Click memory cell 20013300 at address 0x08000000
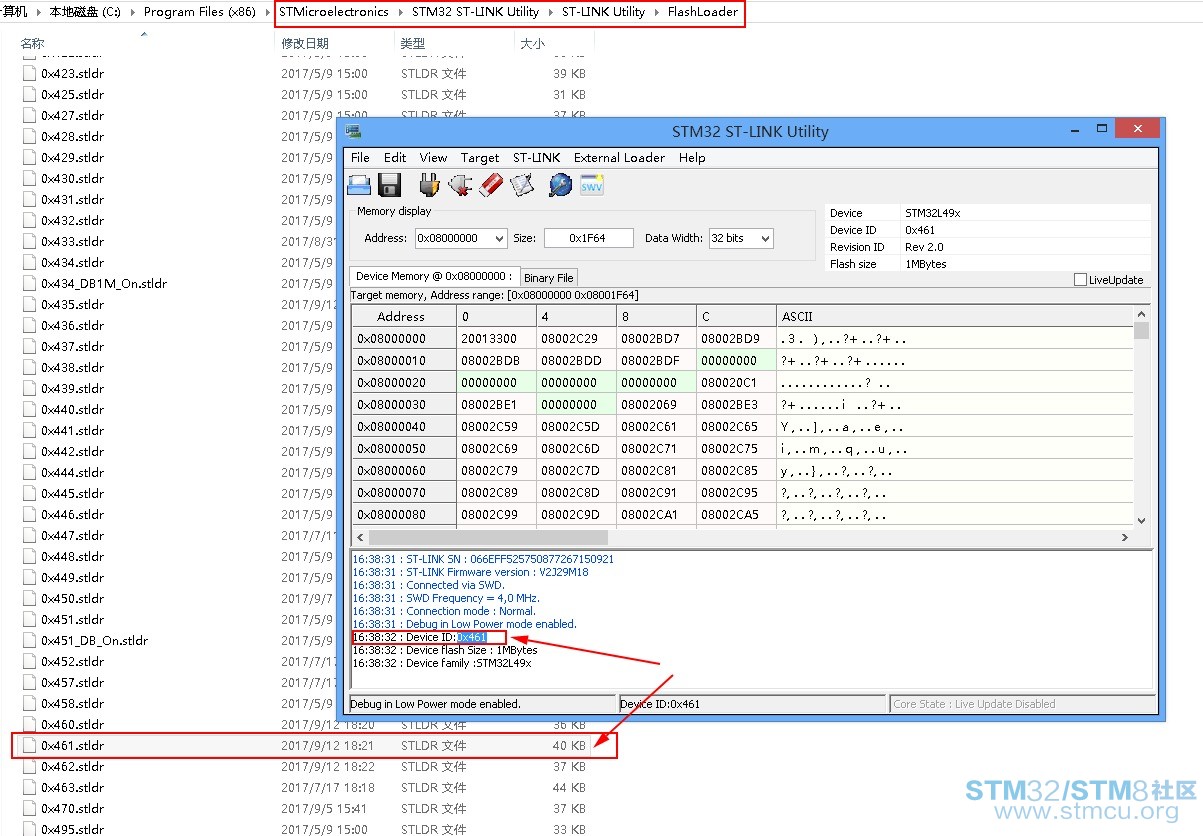Screen dimensions: 1203x836 tap(497, 339)
